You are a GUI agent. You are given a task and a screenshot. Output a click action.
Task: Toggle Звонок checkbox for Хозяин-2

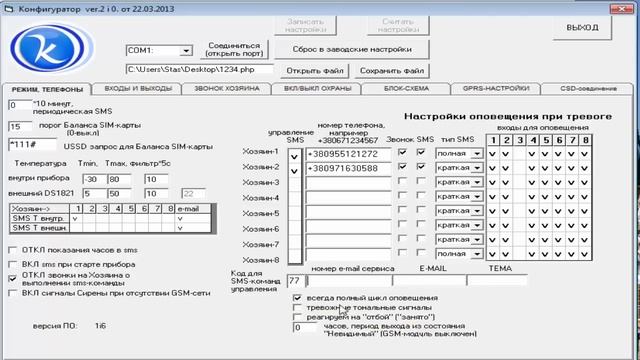pos(402,167)
